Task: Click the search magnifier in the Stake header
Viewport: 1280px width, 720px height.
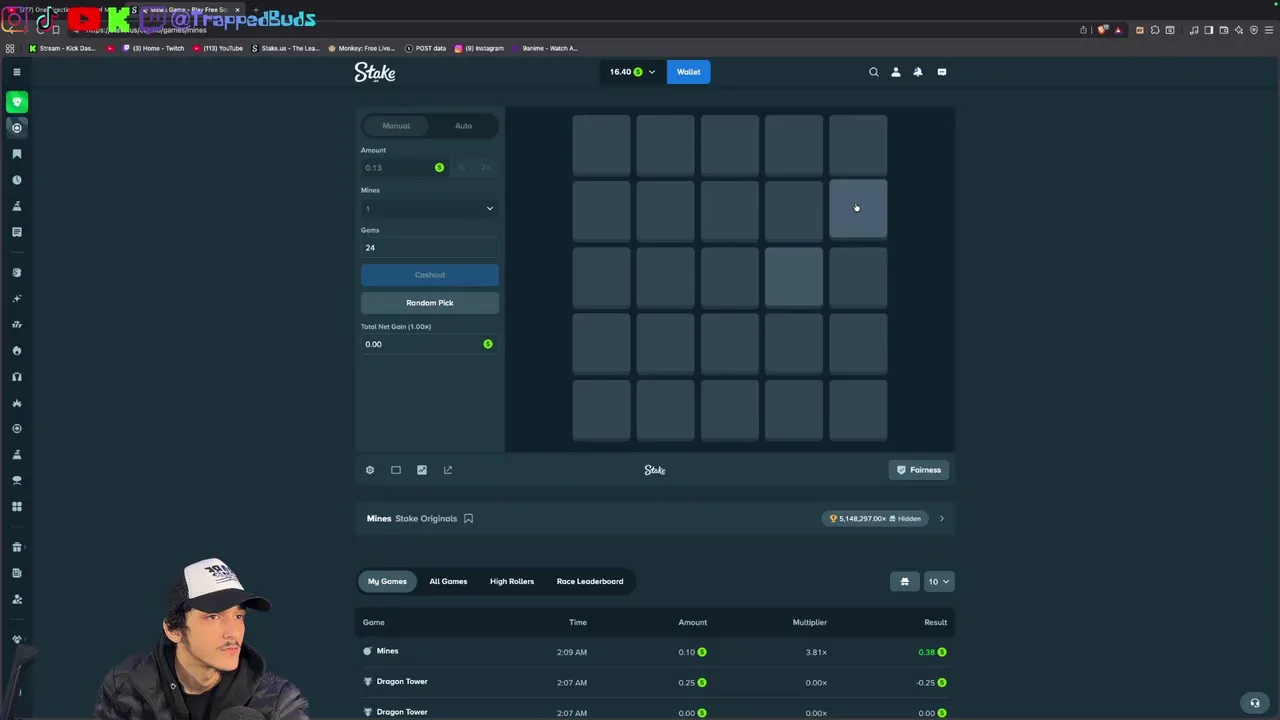Action: point(874,72)
